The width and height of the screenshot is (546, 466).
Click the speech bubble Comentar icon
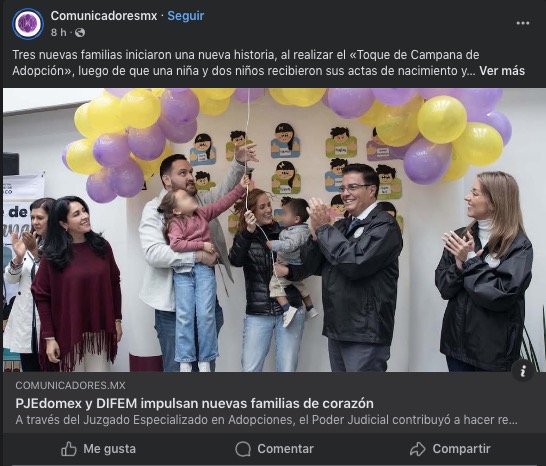pyautogui.click(x=243, y=449)
